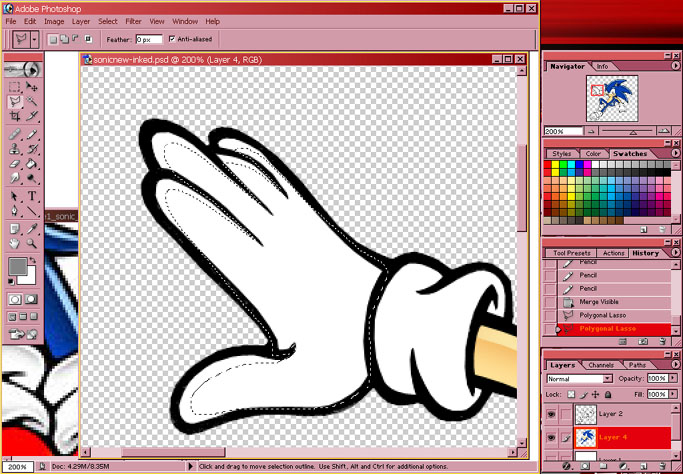Switch to the Info tab
This screenshot has width=683, height=474.
coord(602,66)
